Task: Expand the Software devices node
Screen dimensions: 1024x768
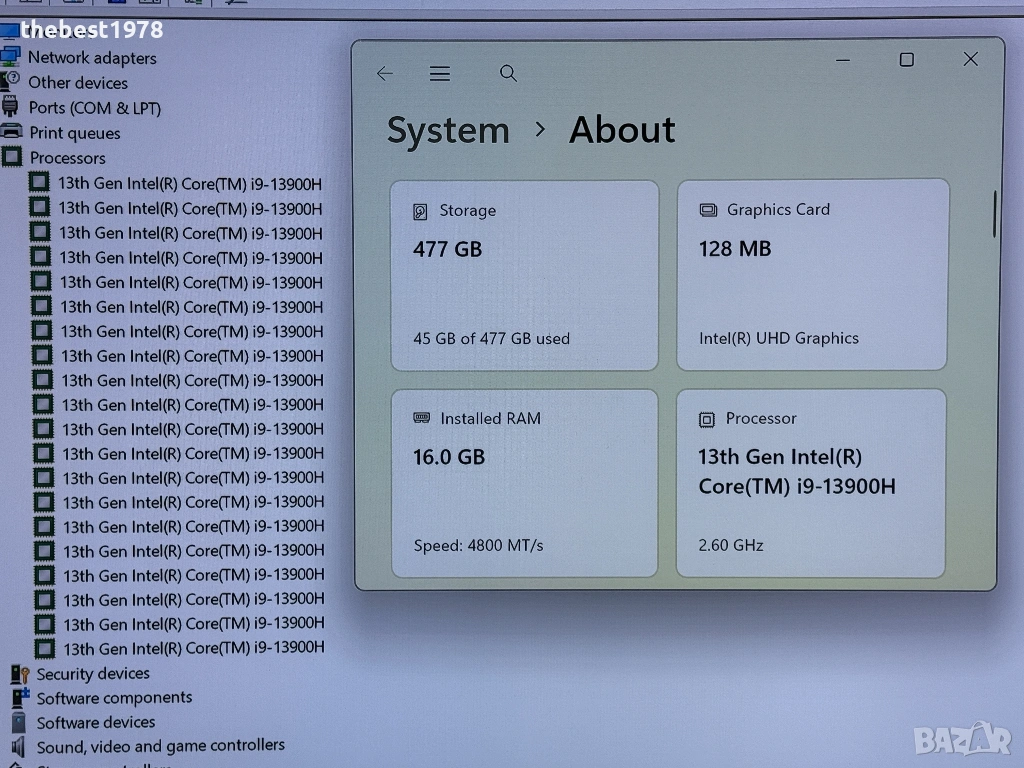Action: (x=96, y=723)
